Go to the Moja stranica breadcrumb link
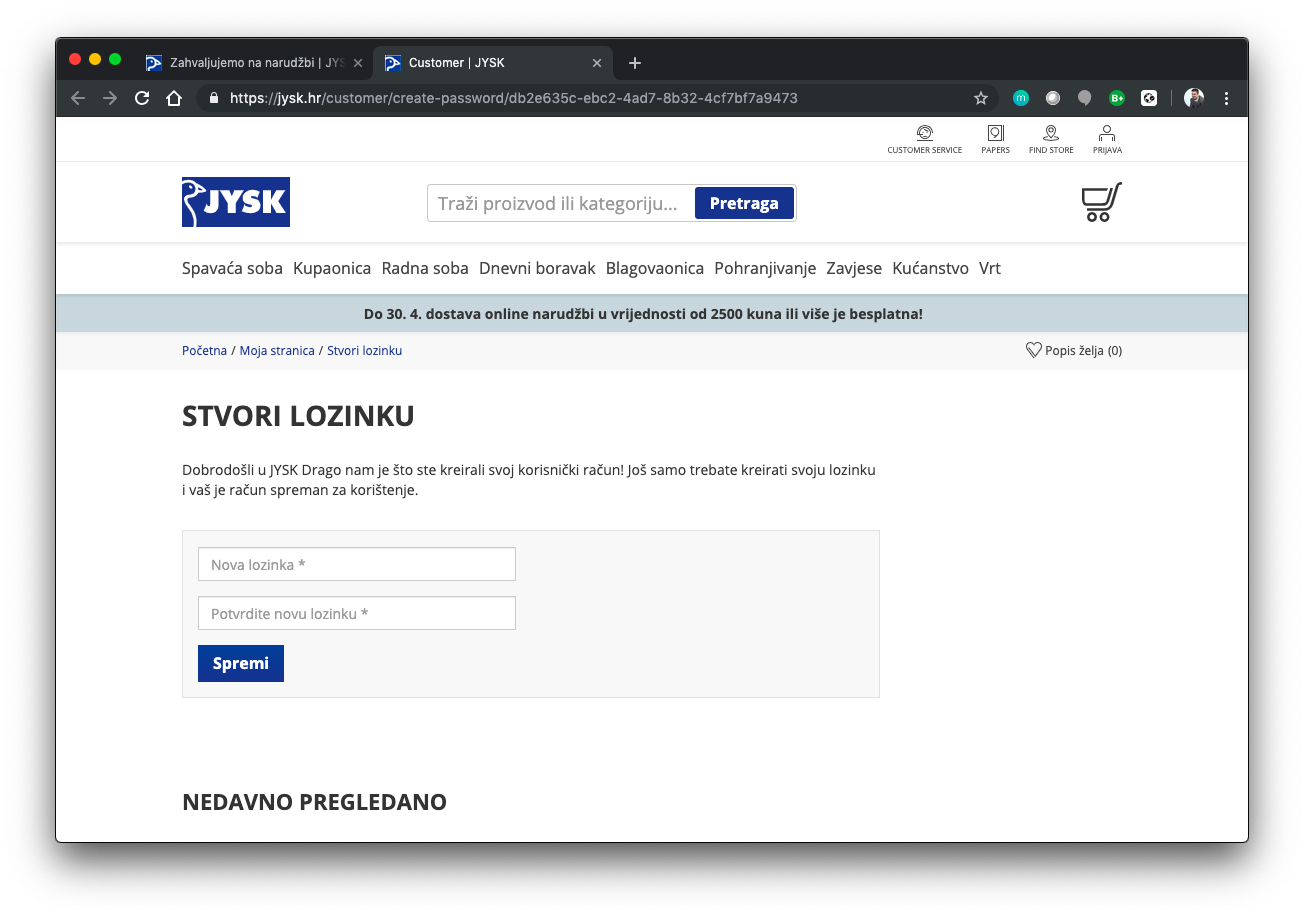This screenshot has height=916, width=1304. [x=277, y=351]
